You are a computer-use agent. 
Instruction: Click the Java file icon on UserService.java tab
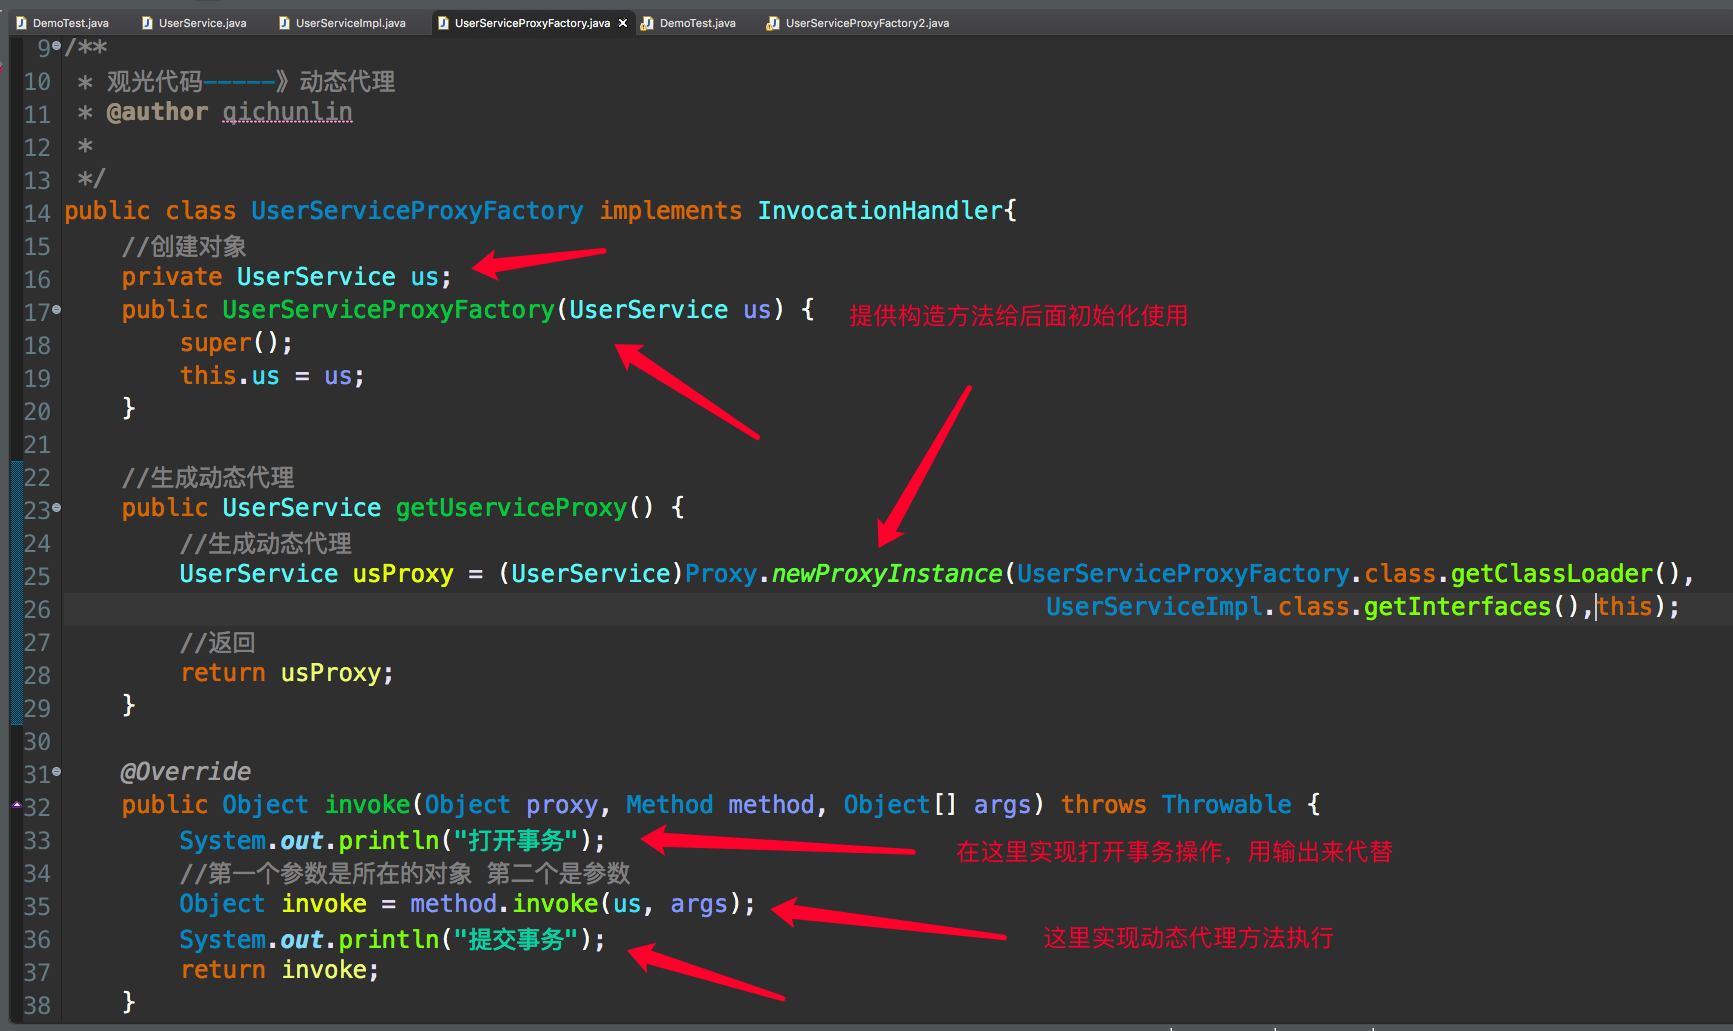(147, 23)
